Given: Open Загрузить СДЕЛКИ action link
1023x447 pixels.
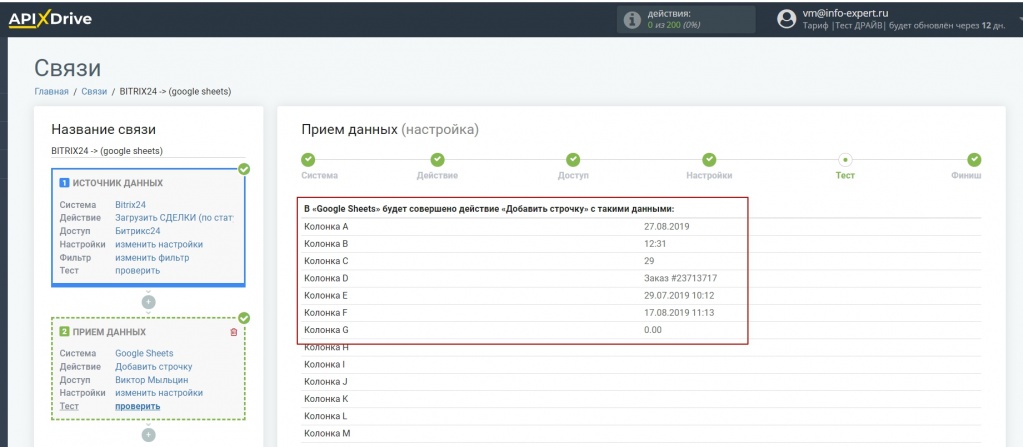Looking at the screenshot, I should [x=174, y=218].
